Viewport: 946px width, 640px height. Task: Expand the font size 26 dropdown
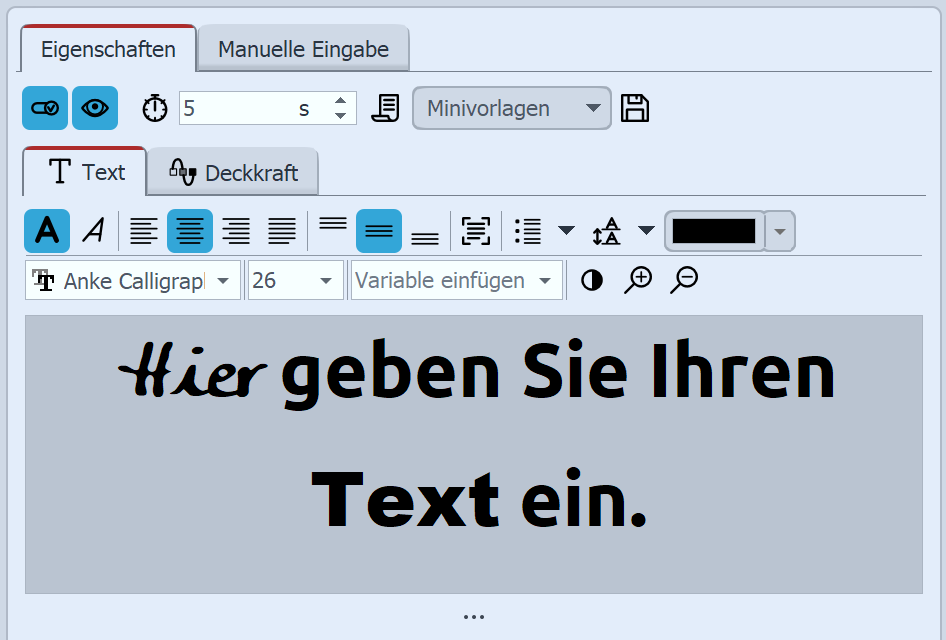click(295, 281)
